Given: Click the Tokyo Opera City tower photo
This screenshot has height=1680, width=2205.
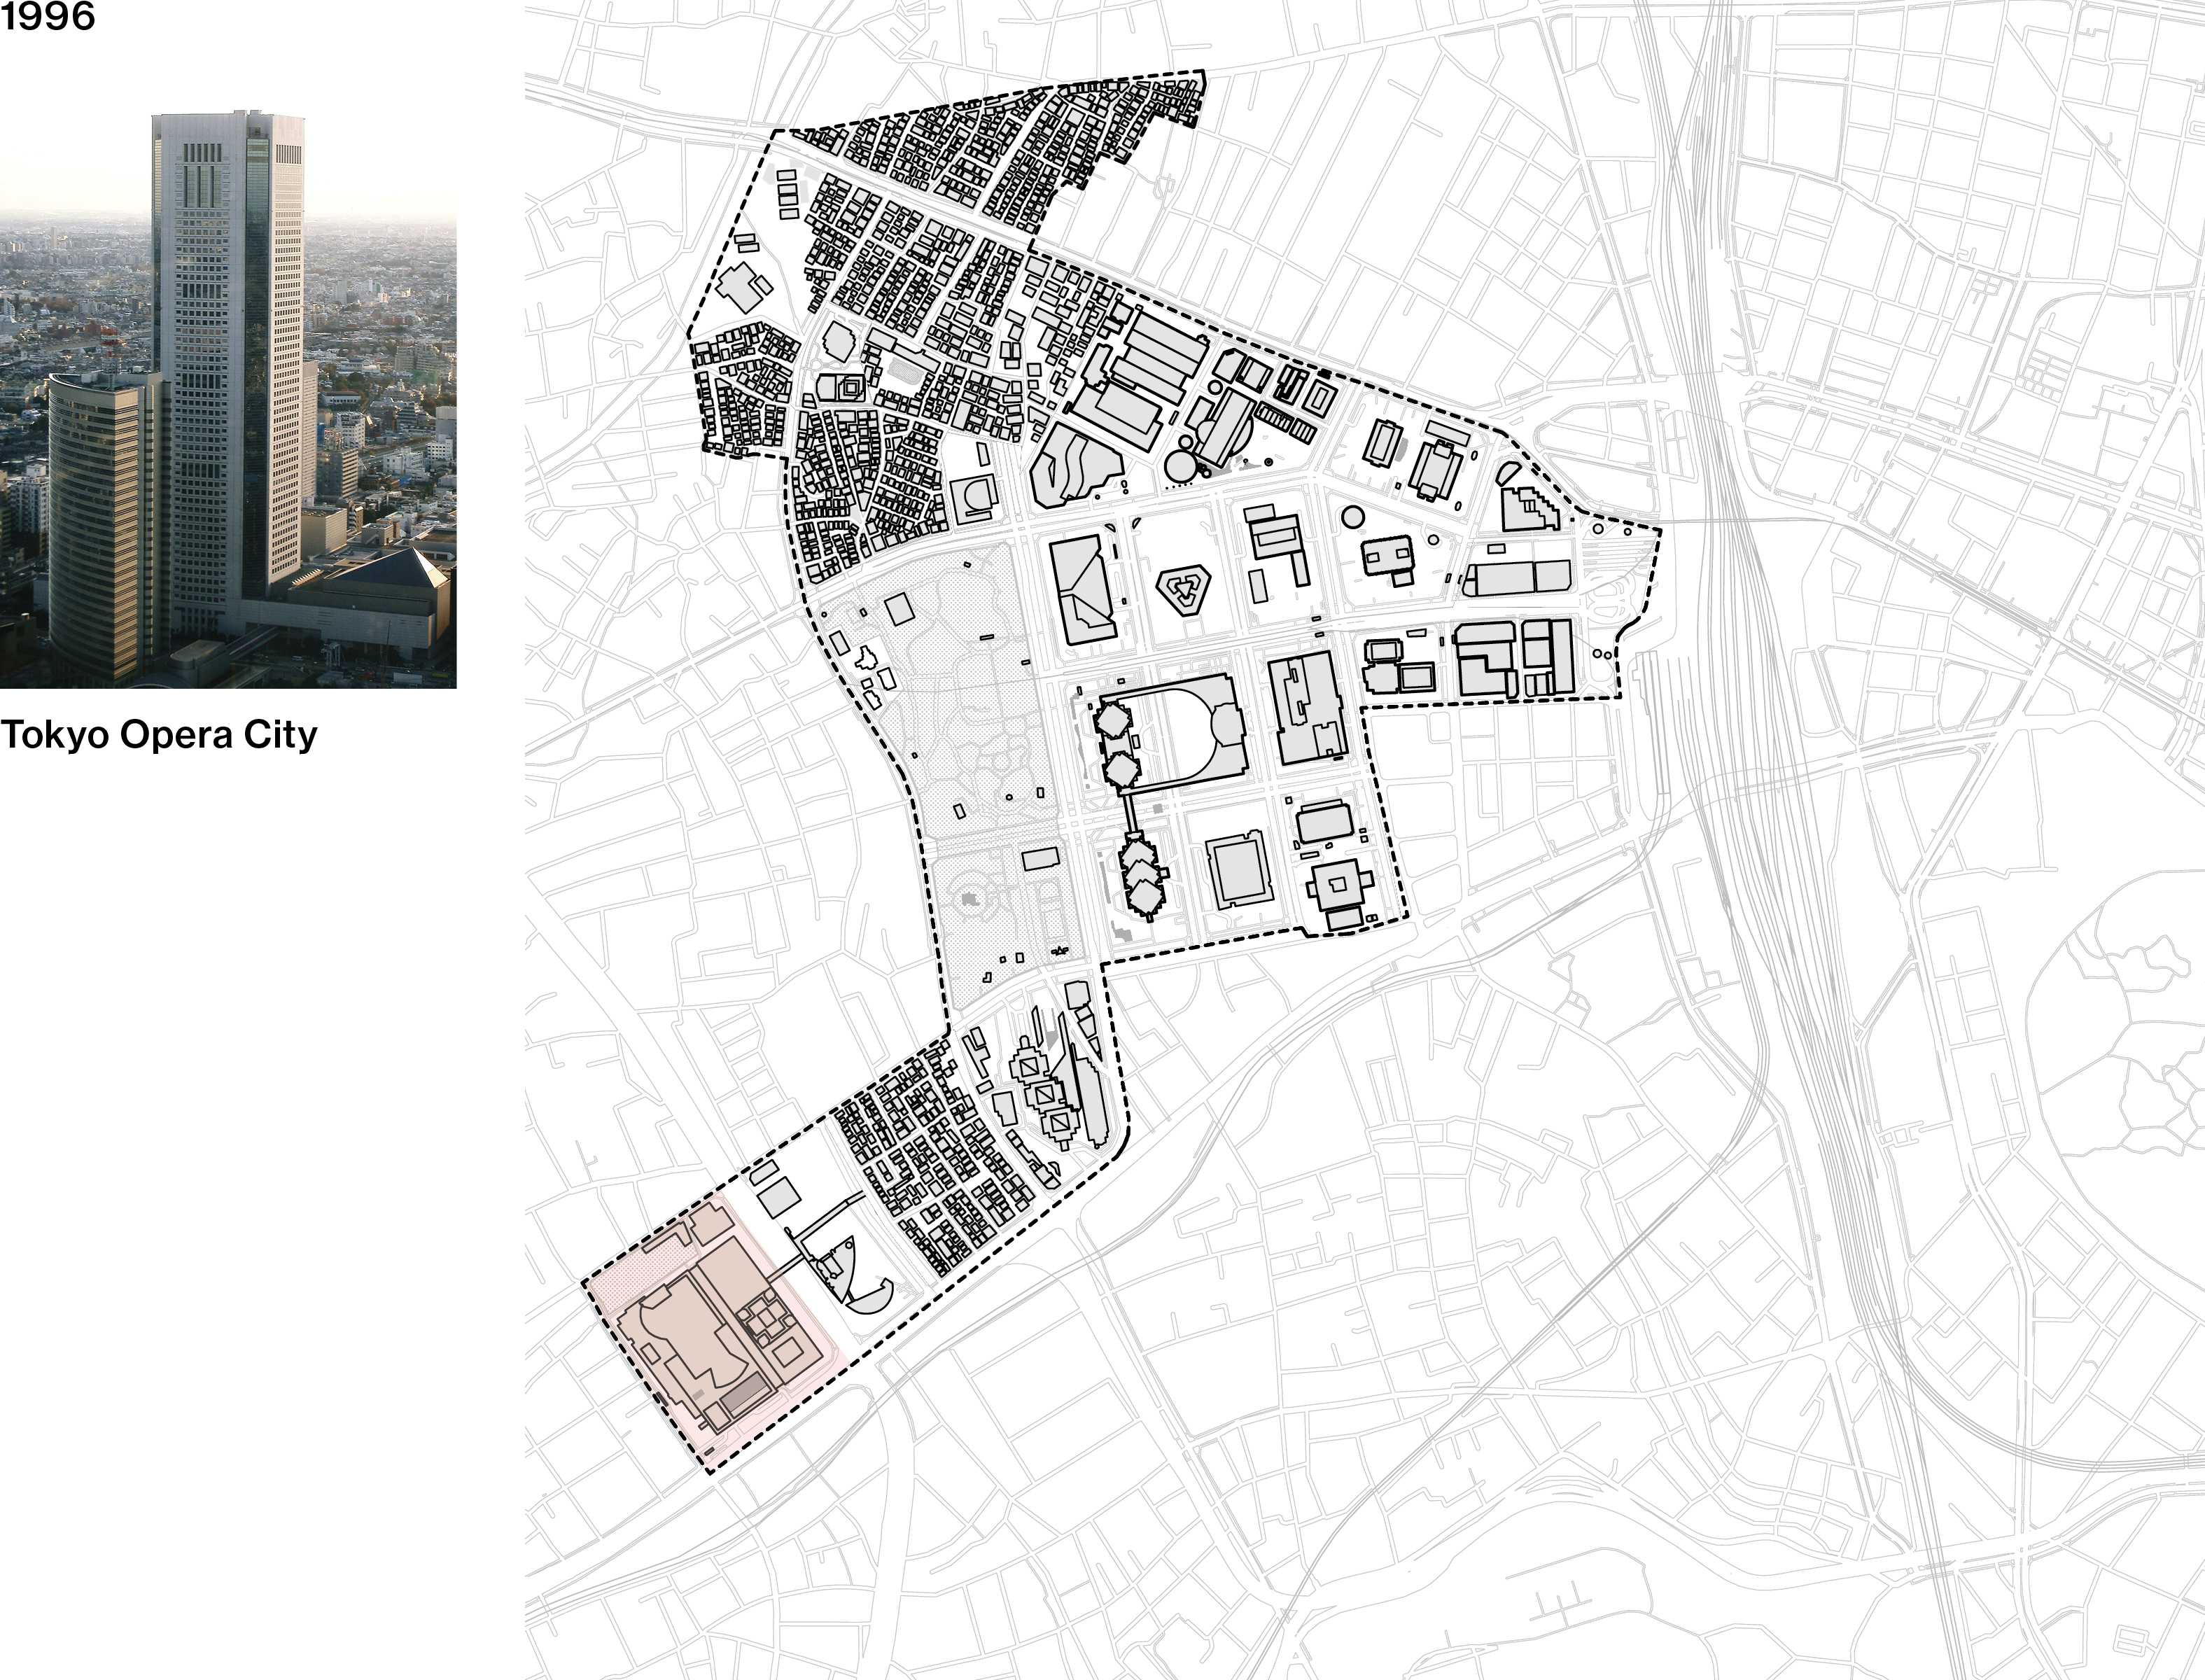Looking at the screenshot, I should coord(228,400).
